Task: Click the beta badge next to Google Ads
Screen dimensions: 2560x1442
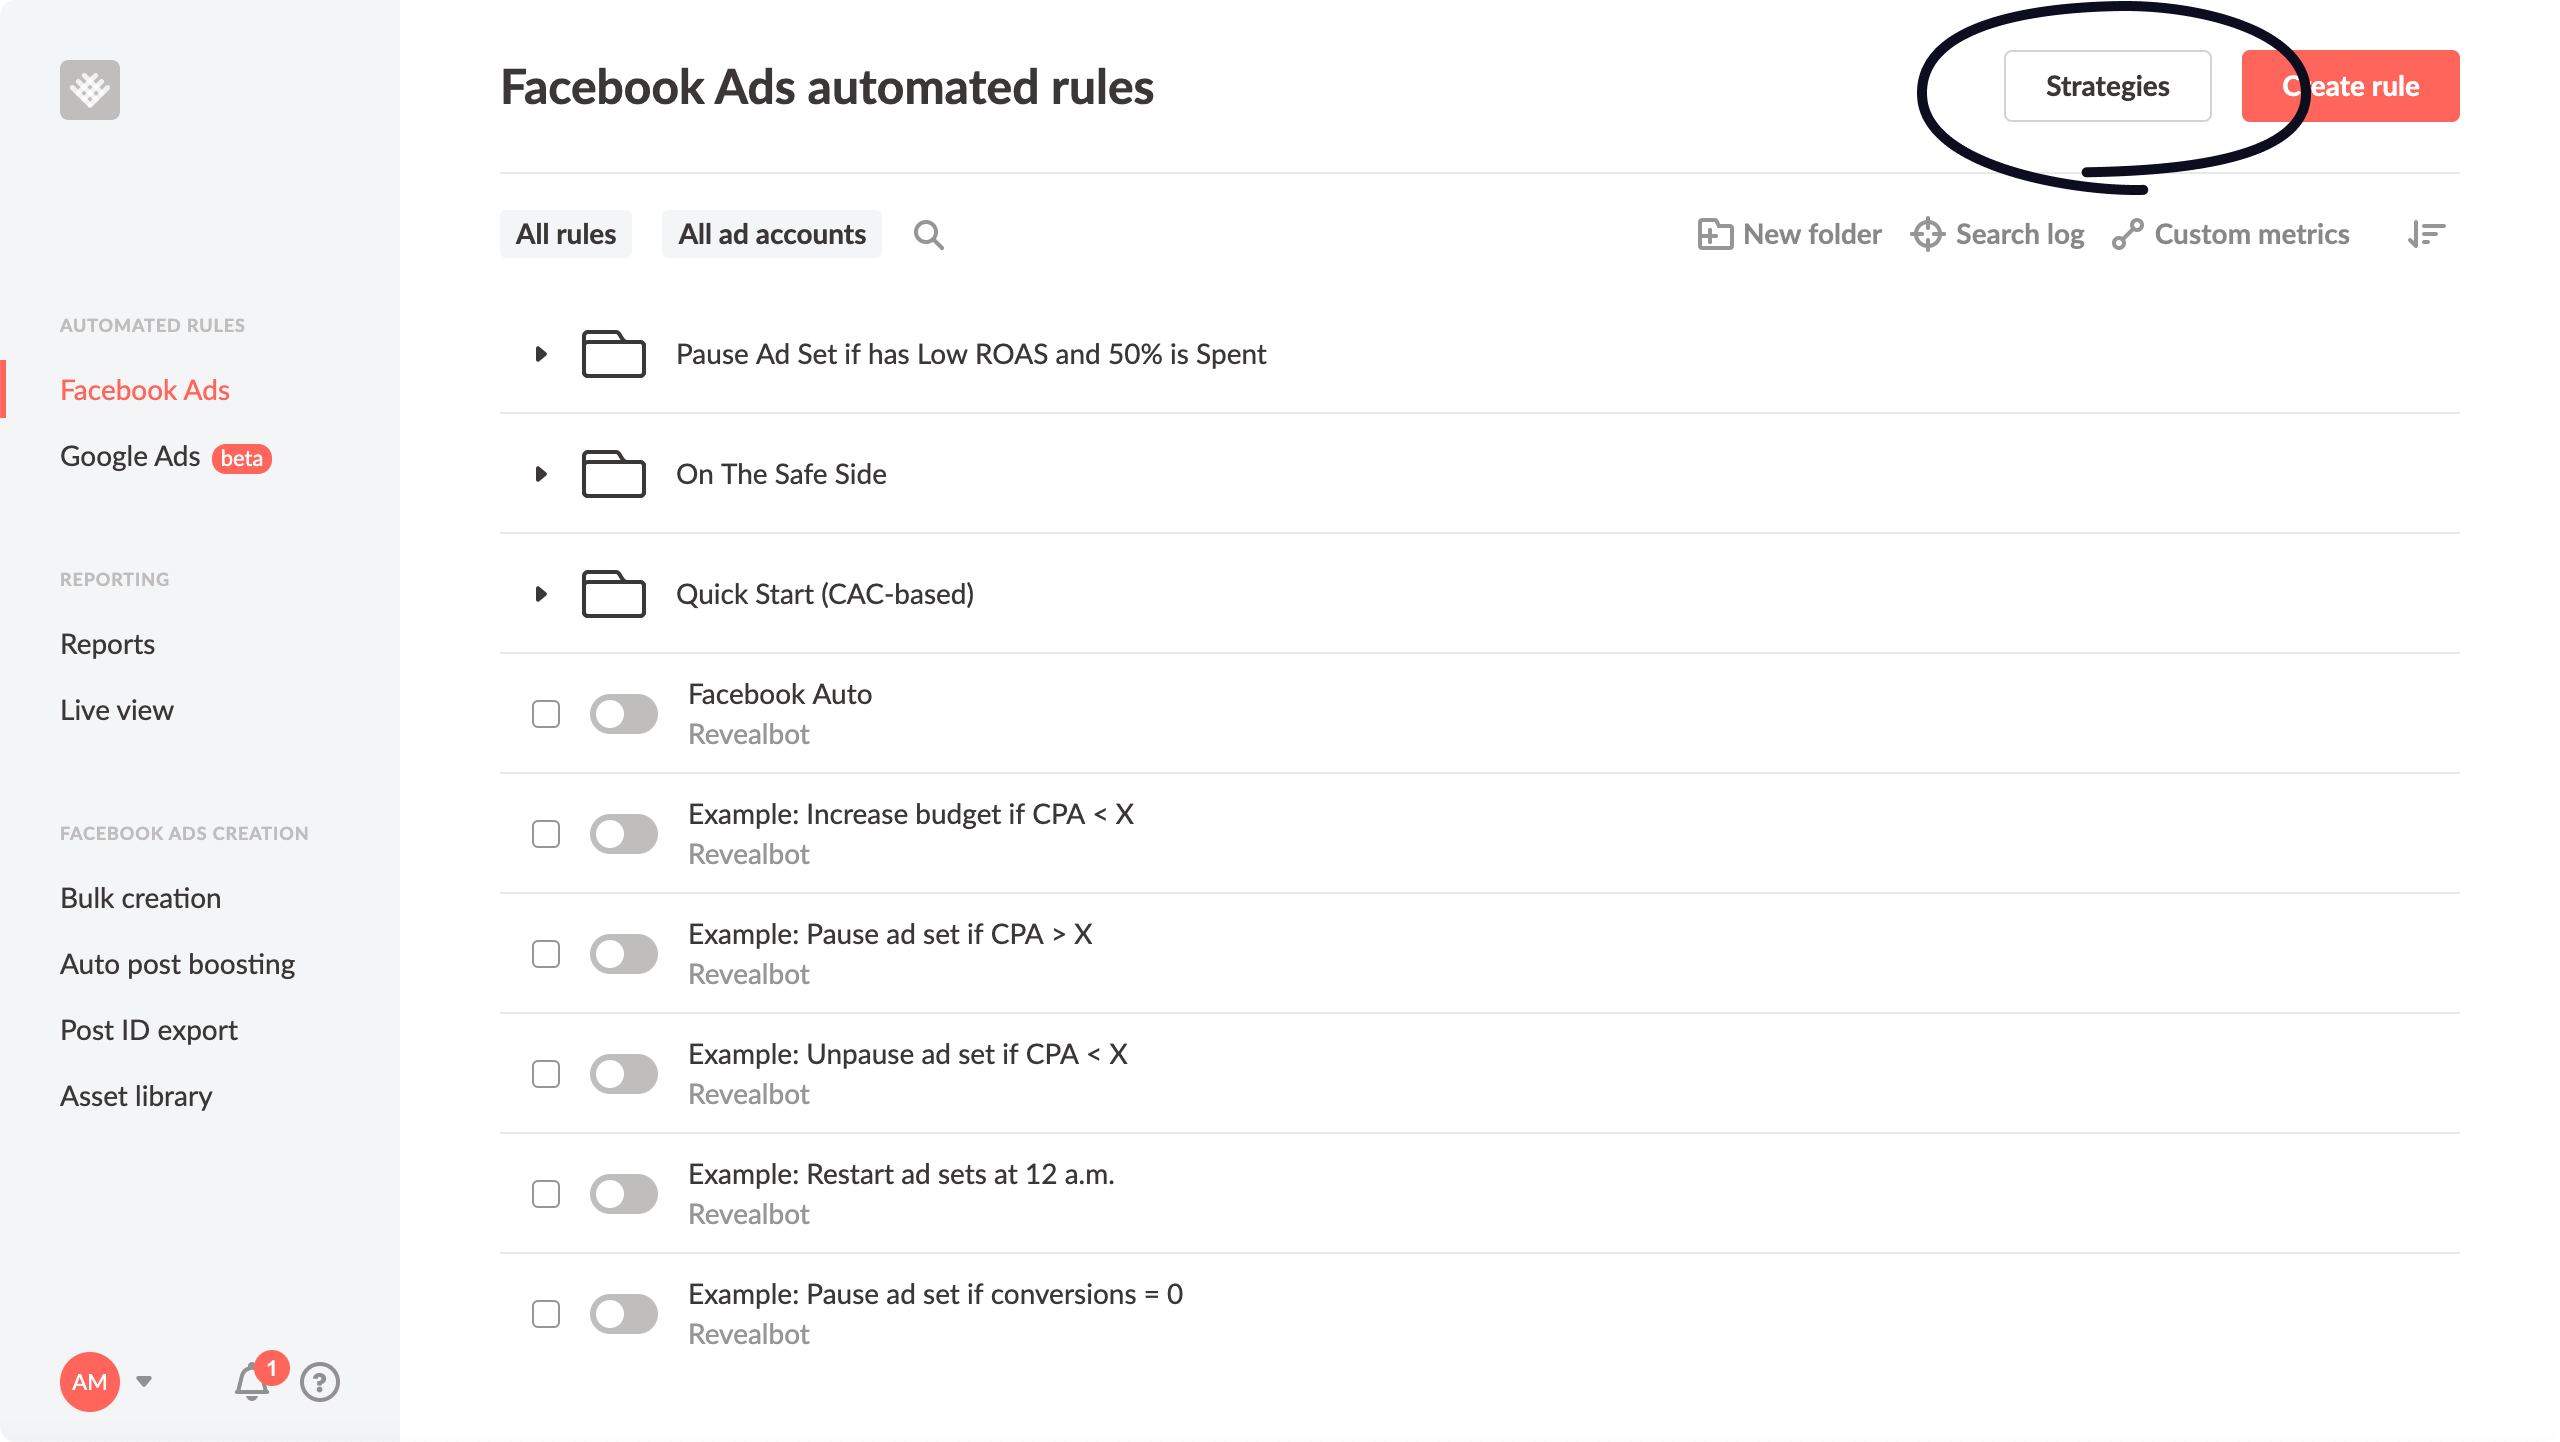Action: tap(242, 458)
